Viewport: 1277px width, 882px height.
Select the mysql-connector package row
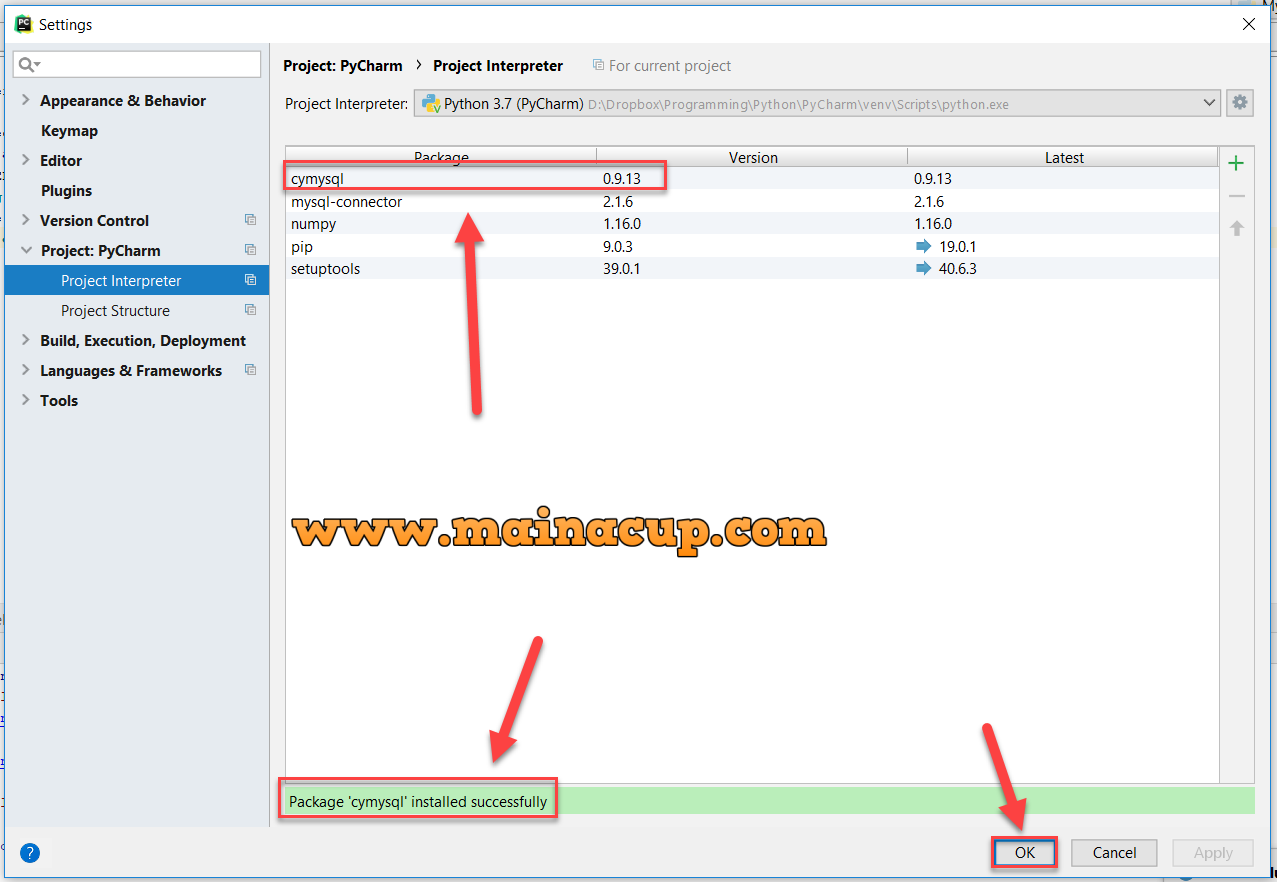[x=752, y=202]
